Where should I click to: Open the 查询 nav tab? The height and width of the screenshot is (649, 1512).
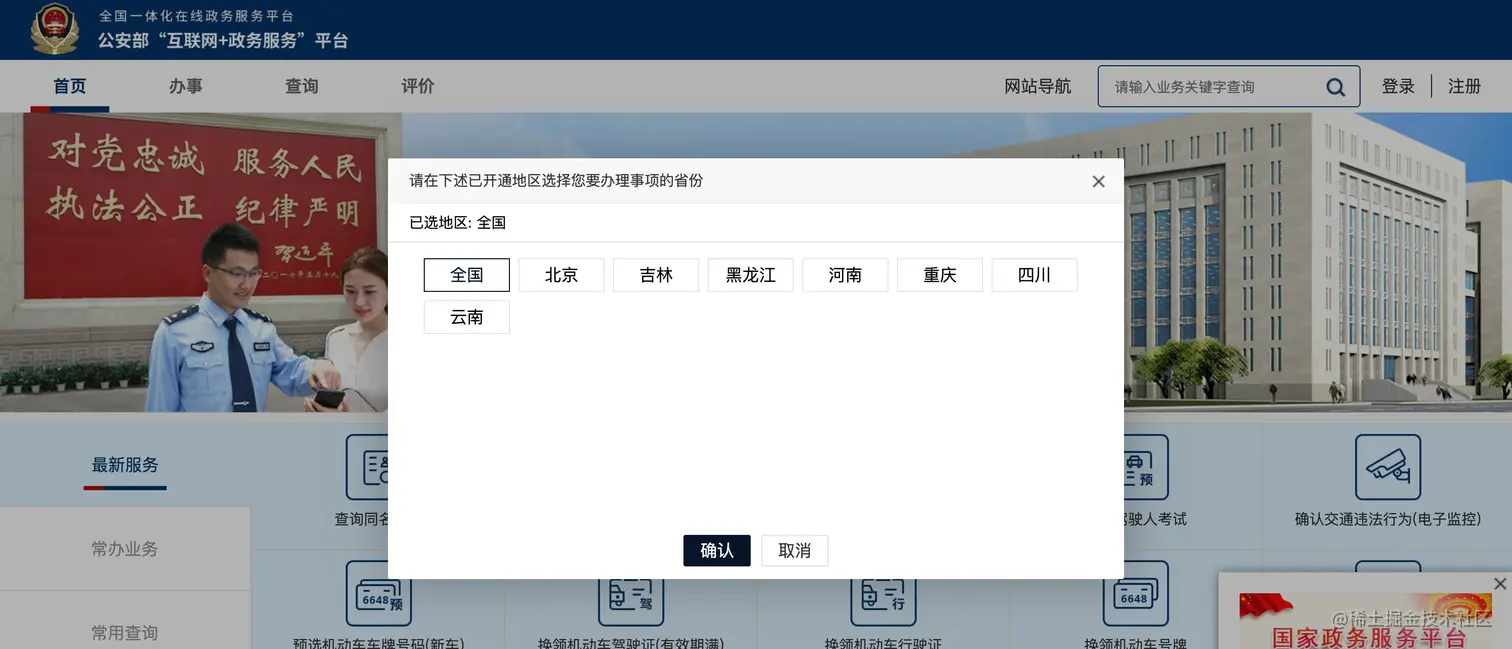click(302, 86)
